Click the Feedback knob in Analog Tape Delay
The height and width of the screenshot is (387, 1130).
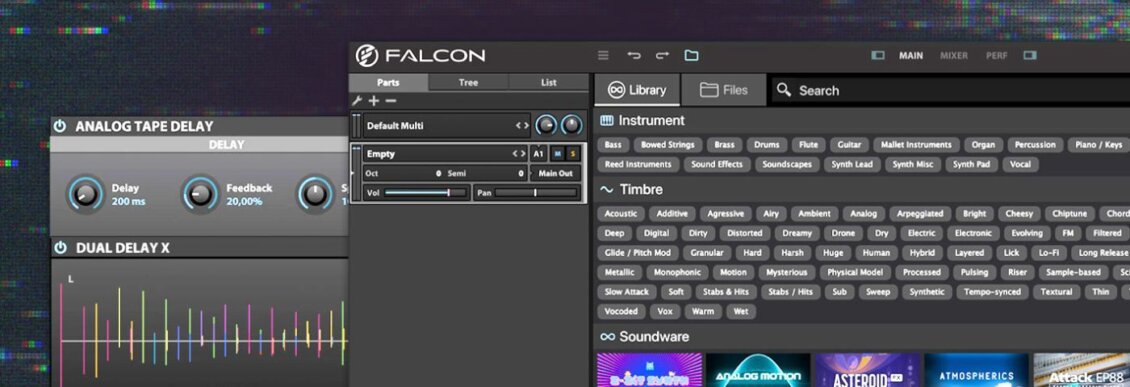coord(200,194)
